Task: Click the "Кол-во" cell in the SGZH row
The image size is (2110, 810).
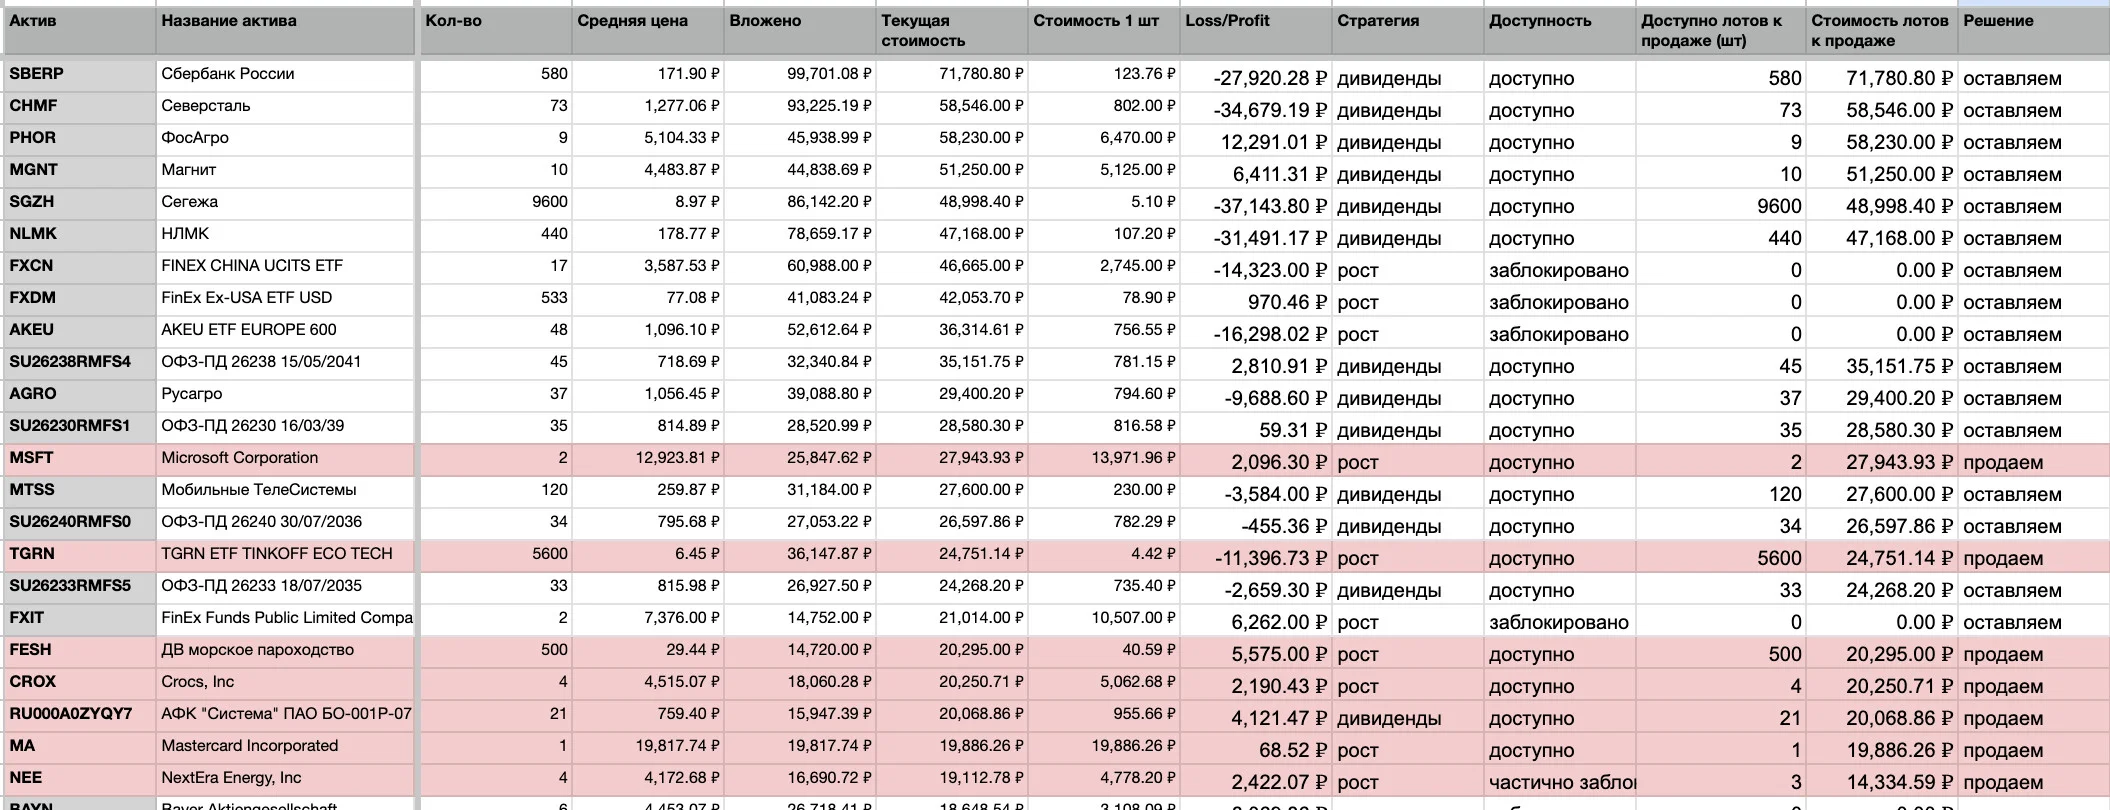Action: point(495,203)
